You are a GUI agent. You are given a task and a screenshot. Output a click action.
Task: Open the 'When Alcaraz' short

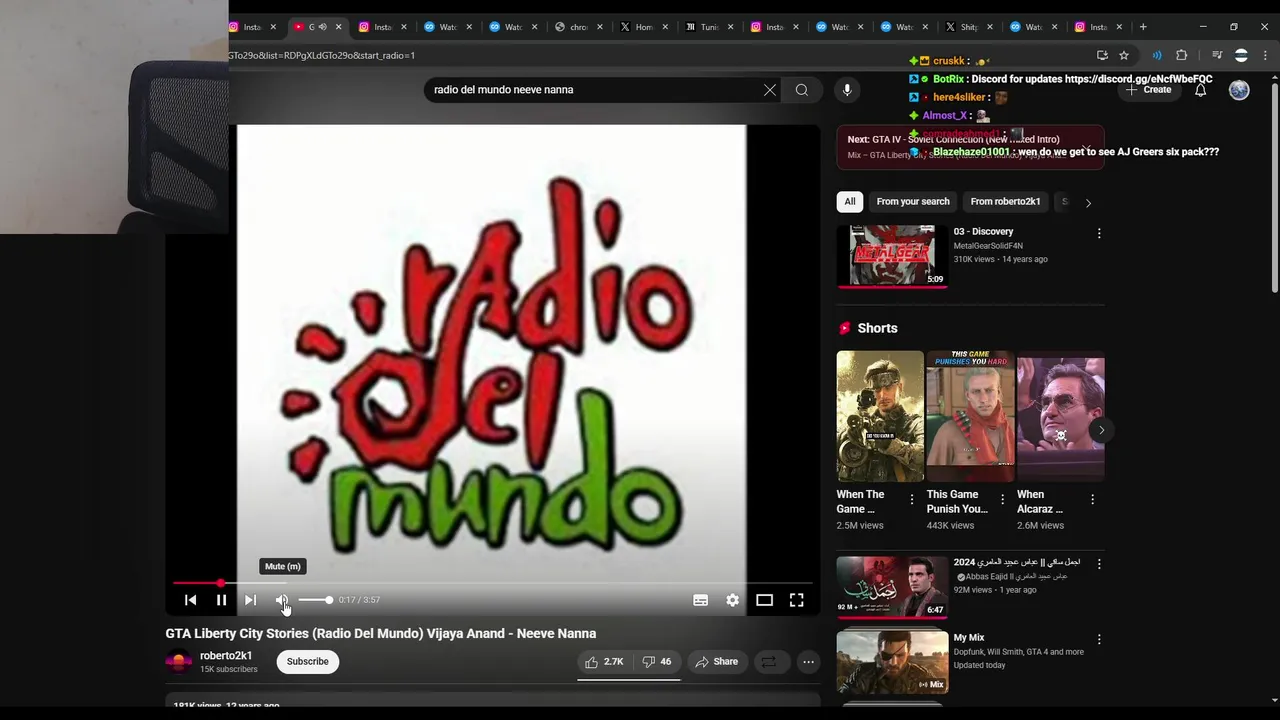[1060, 416]
